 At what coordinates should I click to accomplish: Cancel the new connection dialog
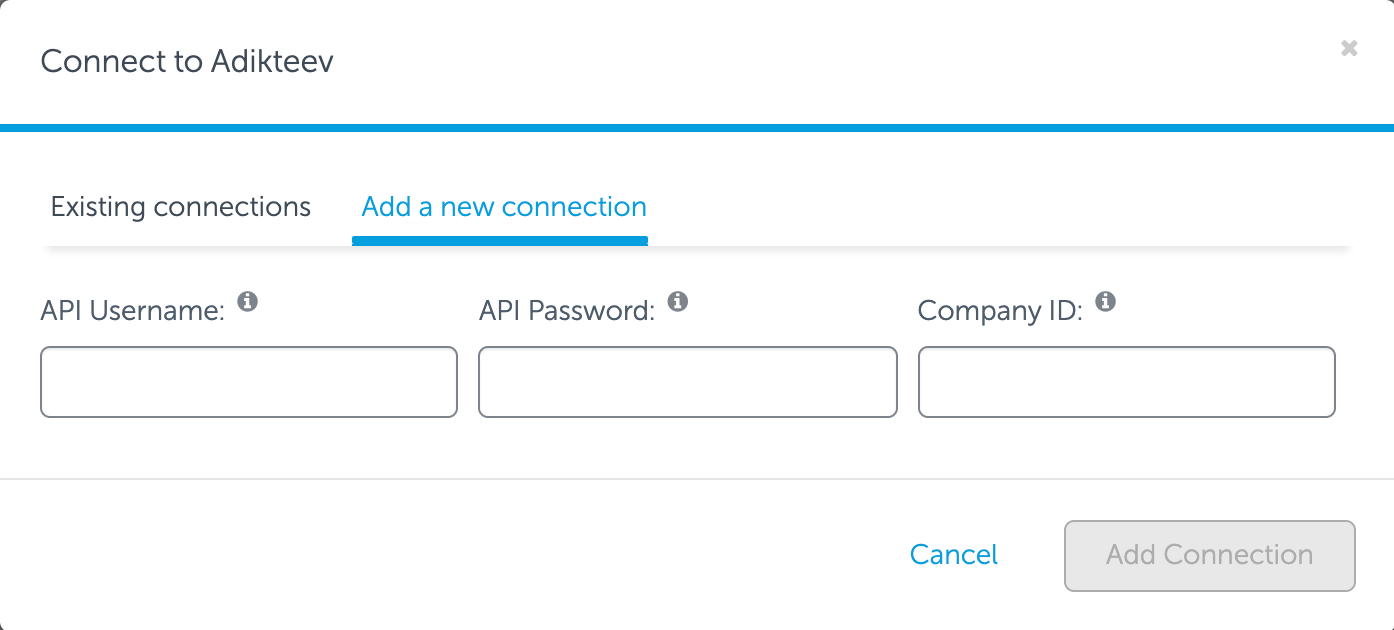(954, 555)
